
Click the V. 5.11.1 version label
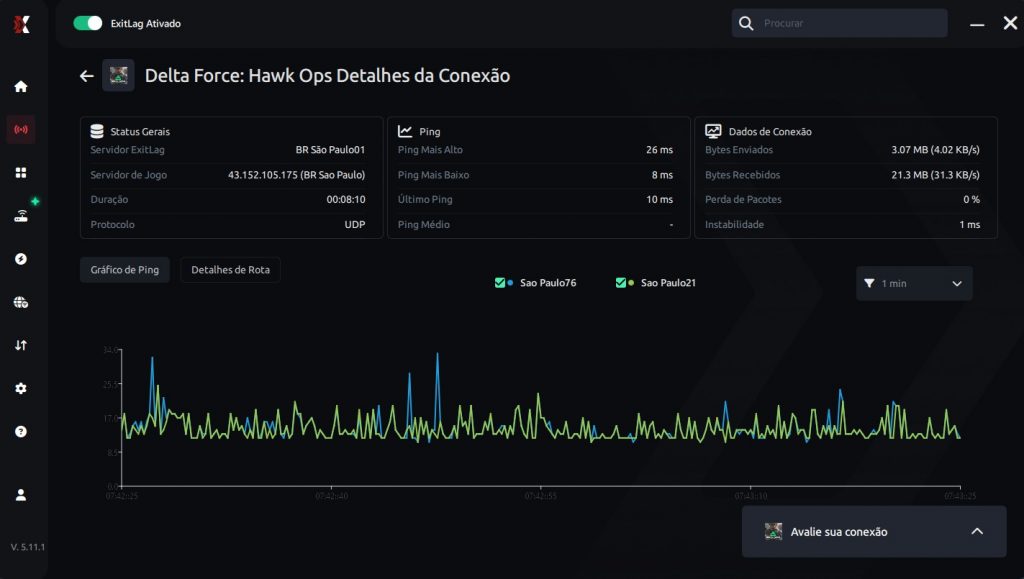point(27,547)
